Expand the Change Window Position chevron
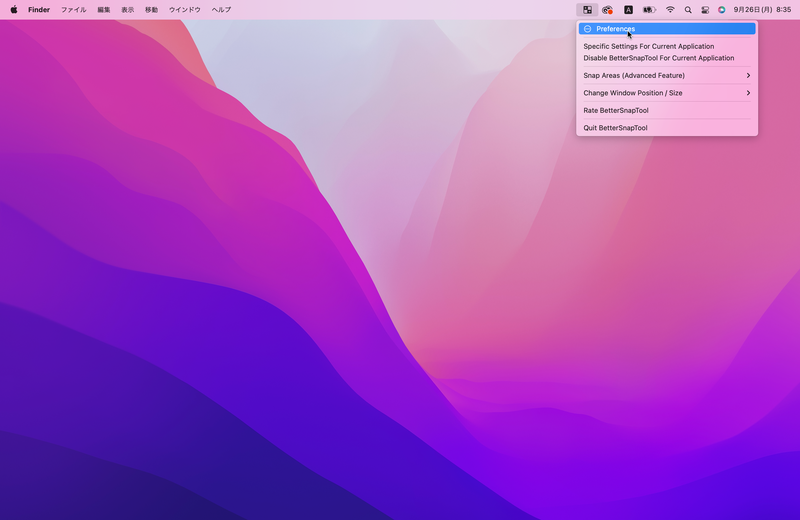 coord(748,93)
